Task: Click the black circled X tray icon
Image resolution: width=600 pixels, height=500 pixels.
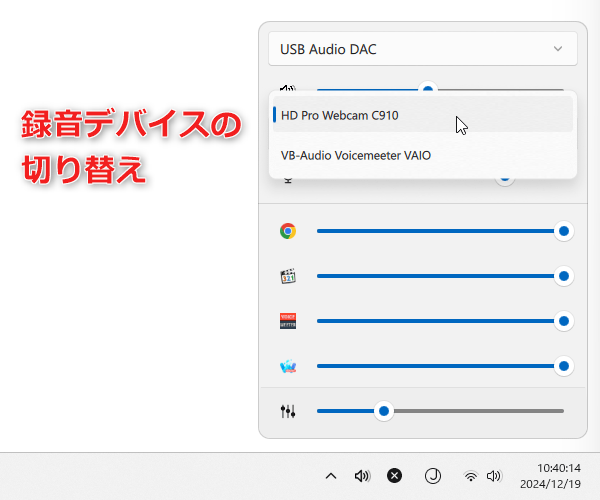Action: pyautogui.click(x=394, y=476)
